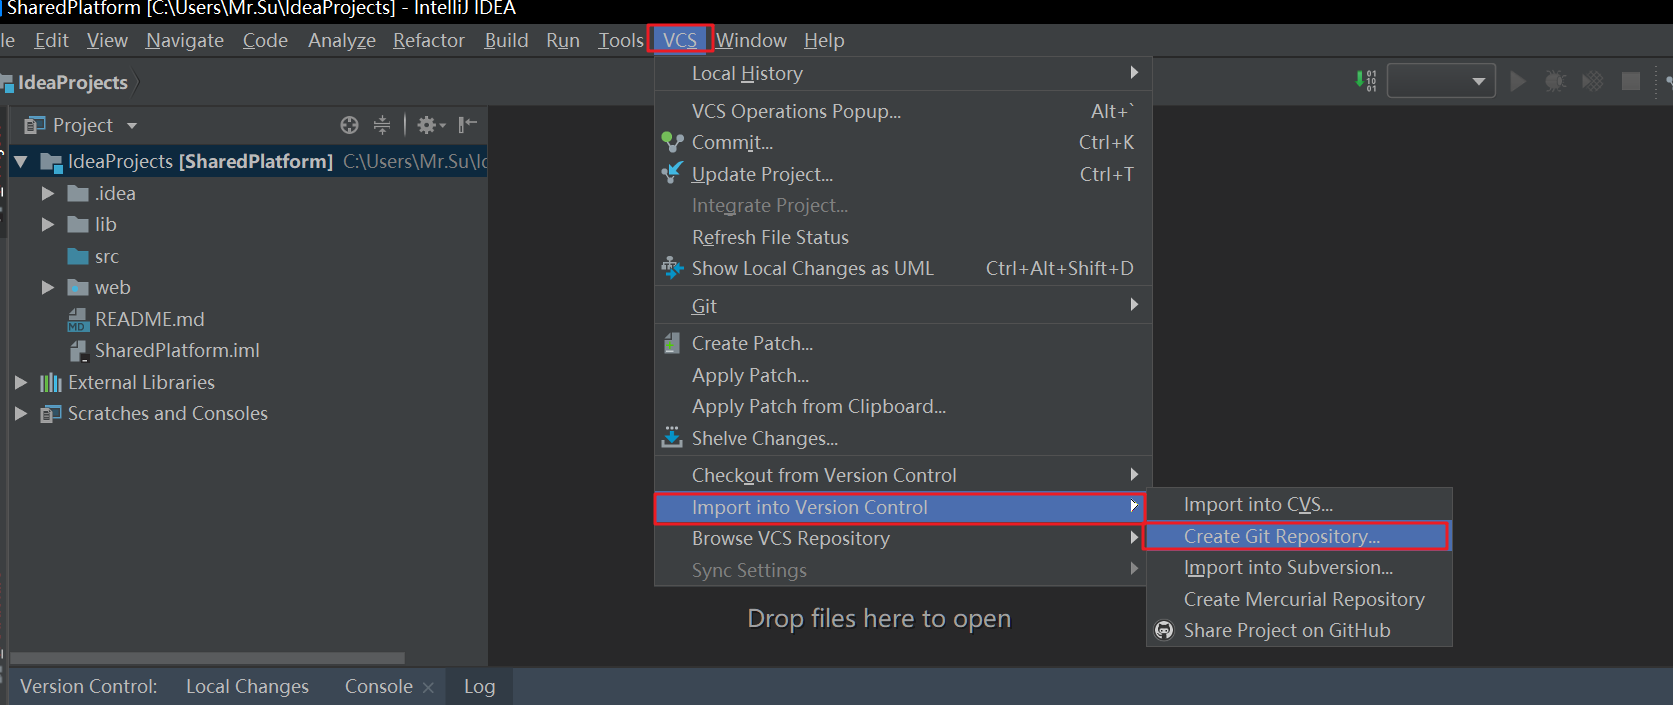Click the Project panel horizontal scrollbar
1673x705 pixels.
[x=207, y=658]
